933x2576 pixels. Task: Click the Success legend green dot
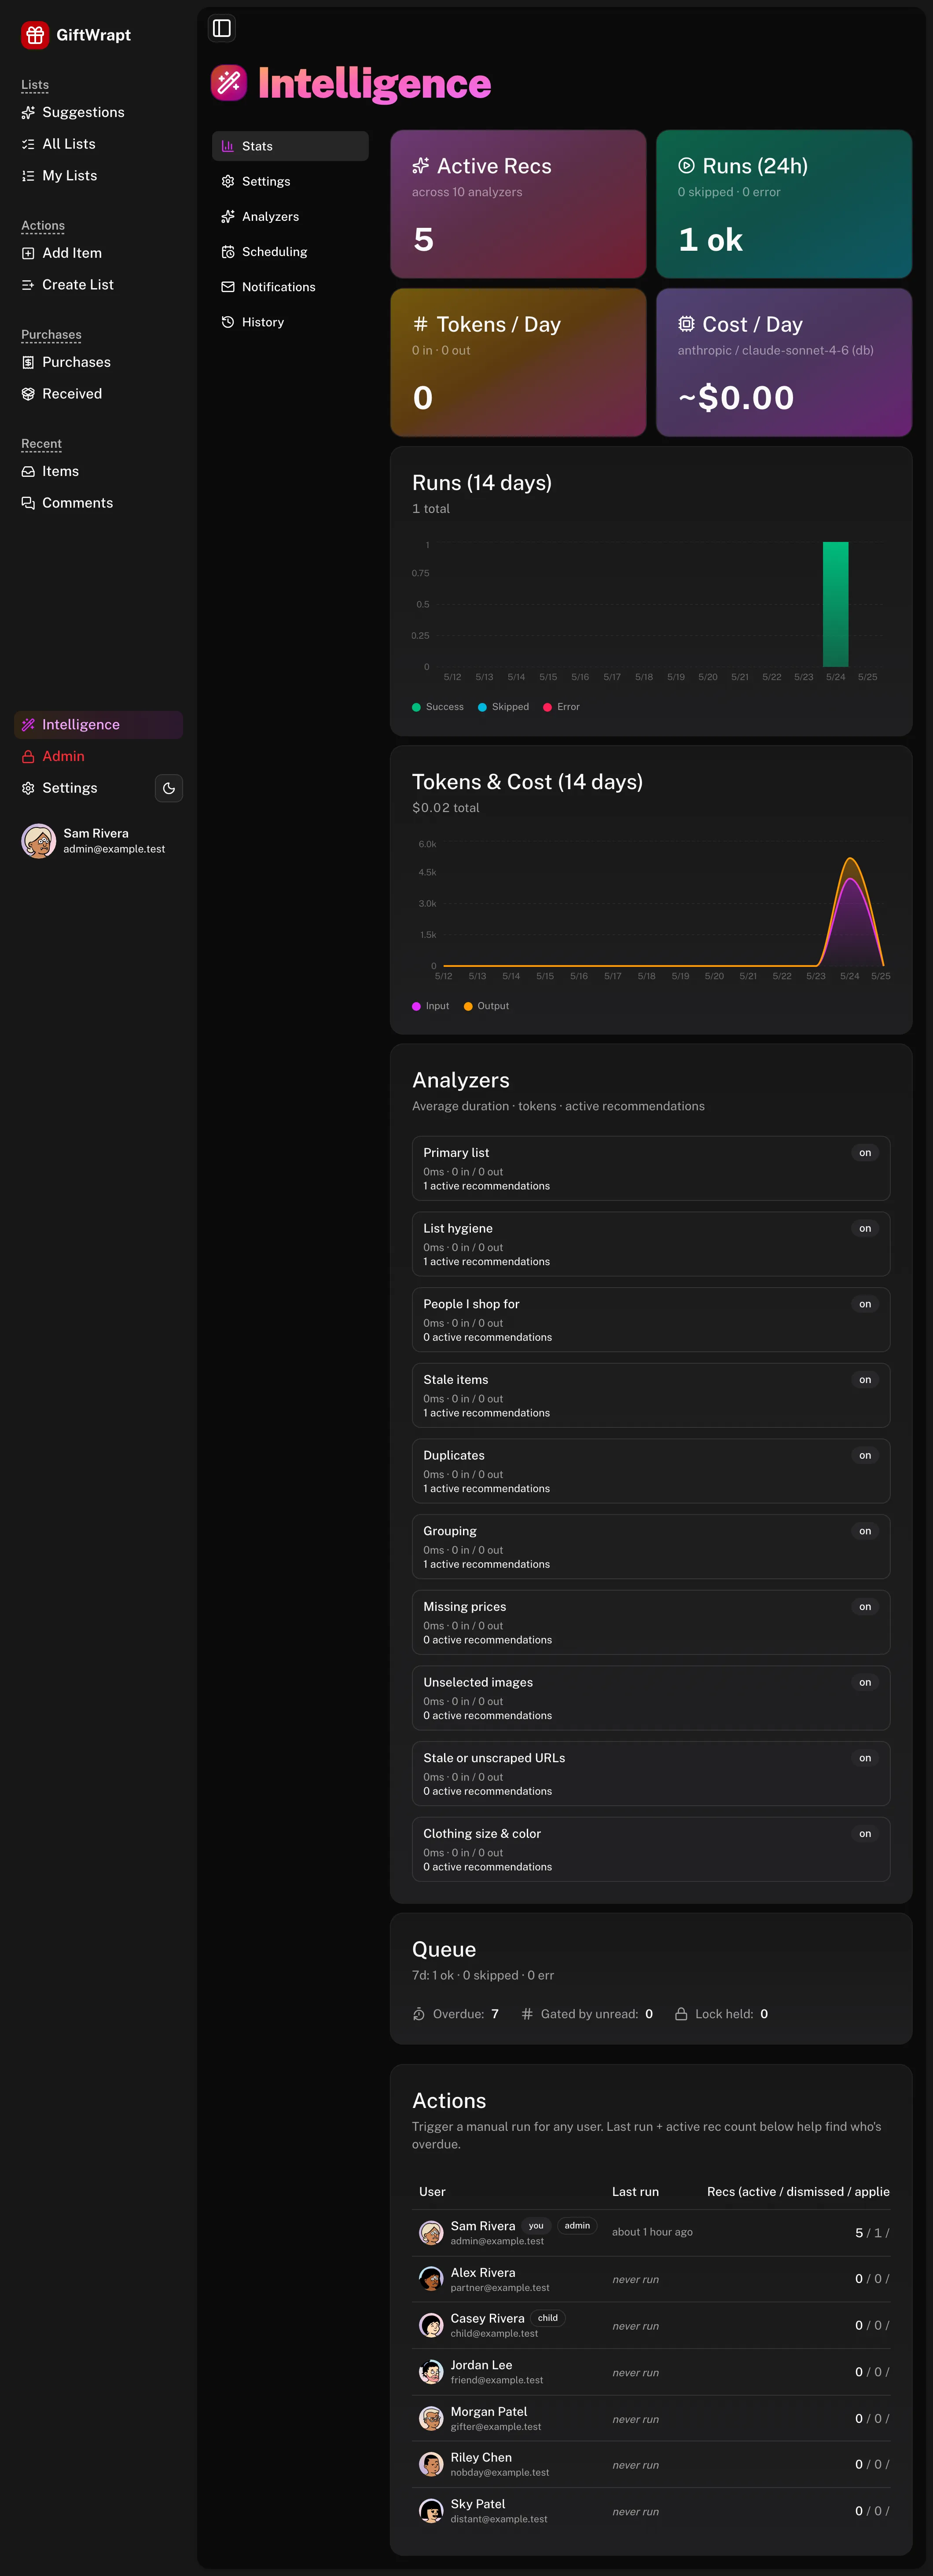pos(416,707)
